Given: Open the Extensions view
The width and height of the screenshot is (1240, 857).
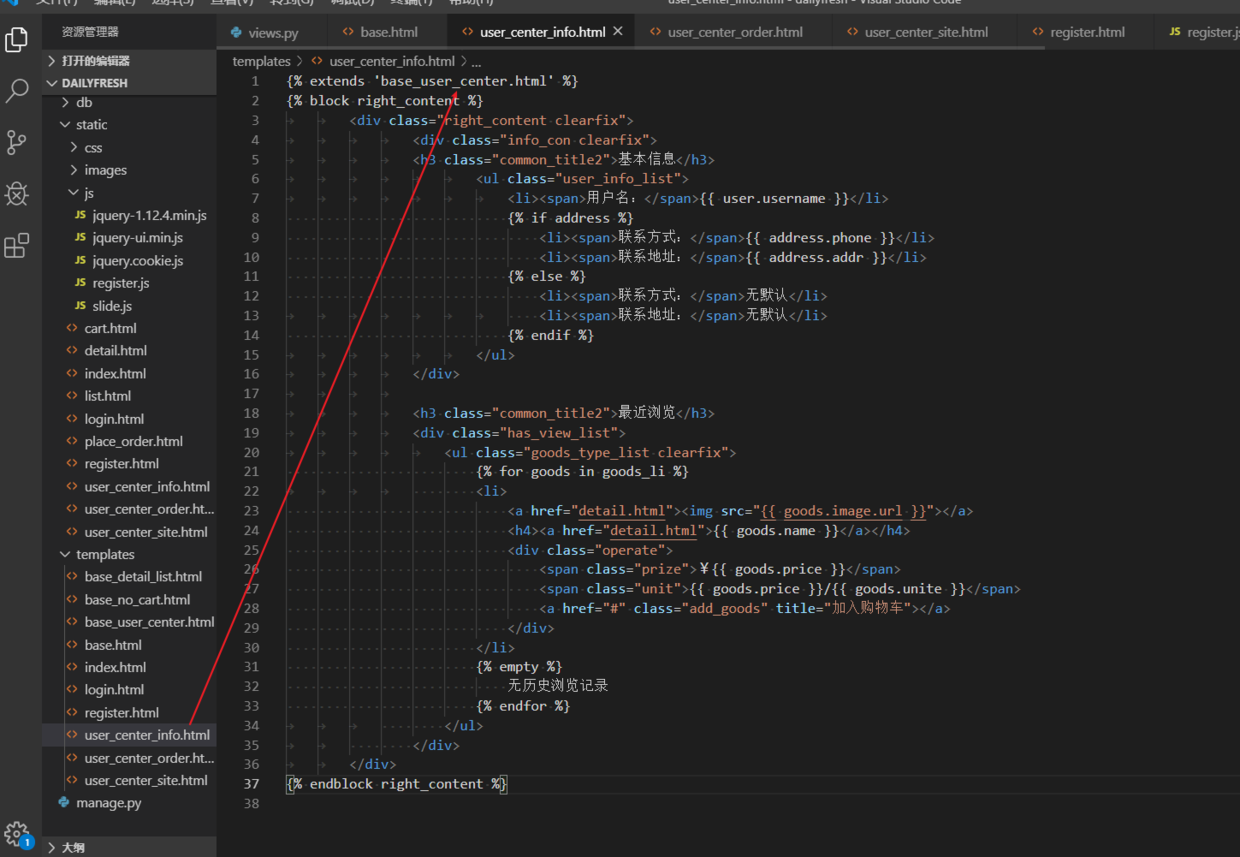Looking at the screenshot, I should tap(17, 246).
